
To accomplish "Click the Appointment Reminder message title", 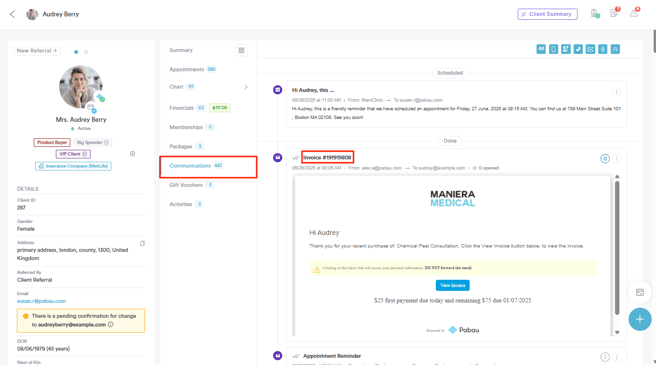I will (332, 356).
